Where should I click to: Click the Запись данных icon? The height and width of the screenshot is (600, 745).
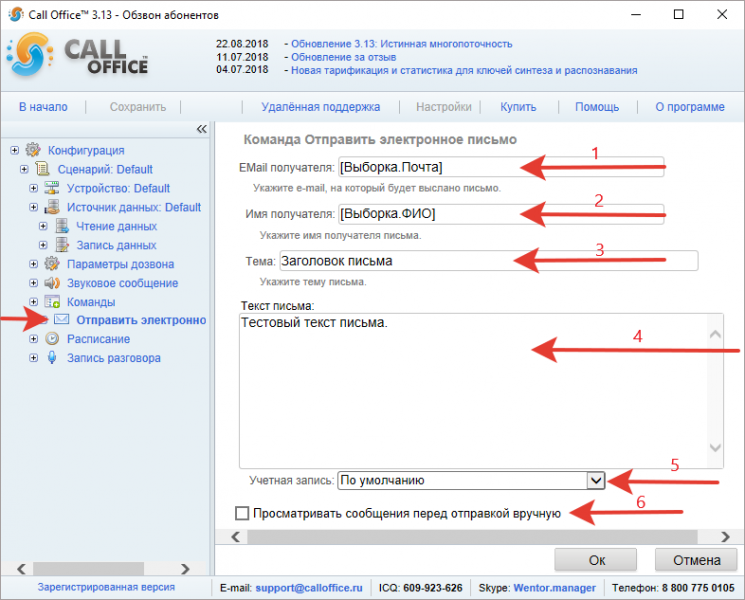(x=62, y=245)
